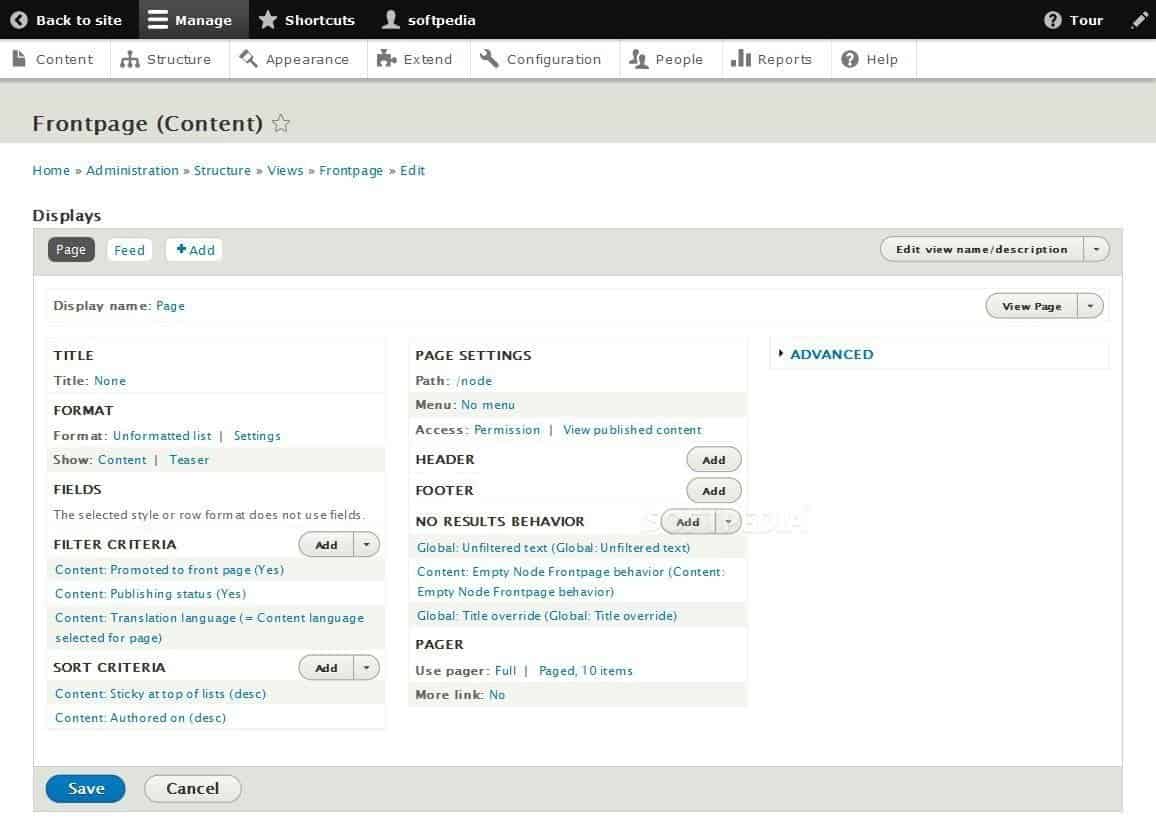Click the Administration breadcrumb link
1156x825 pixels.
pyautogui.click(x=133, y=170)
